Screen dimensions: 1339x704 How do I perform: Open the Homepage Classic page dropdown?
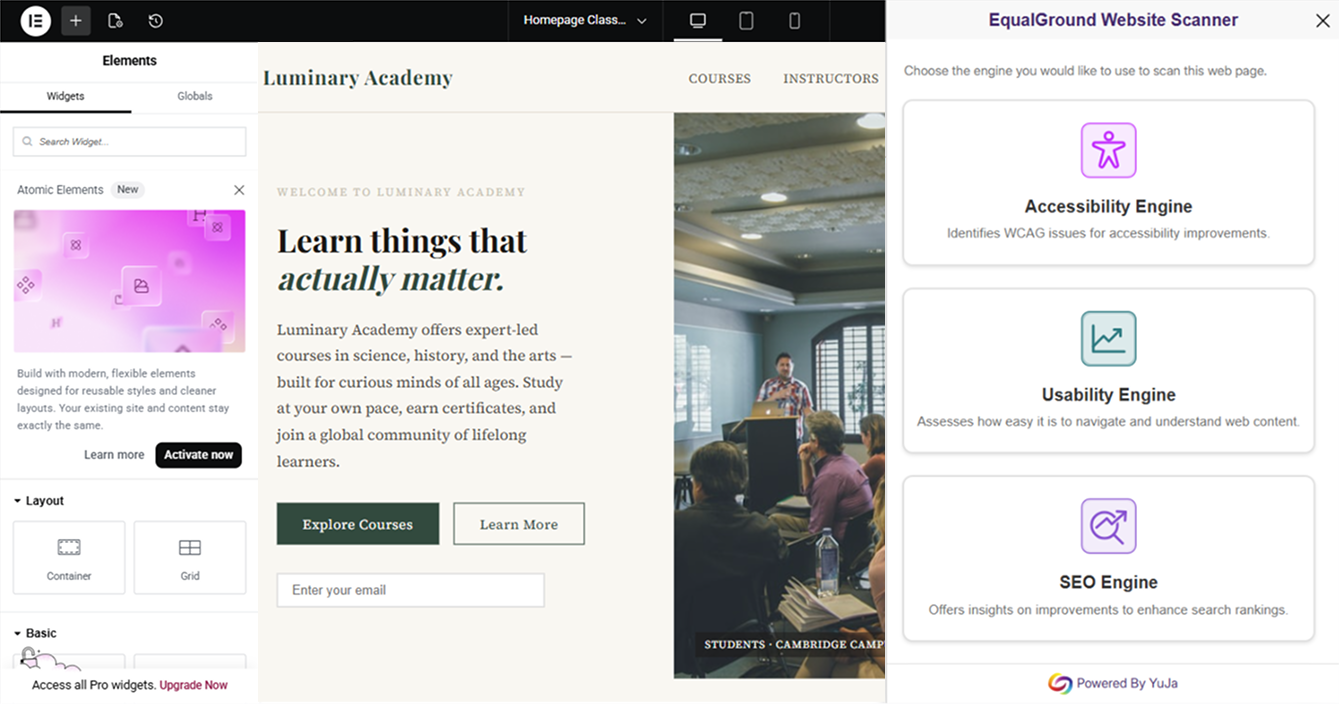tap(586, 21)
